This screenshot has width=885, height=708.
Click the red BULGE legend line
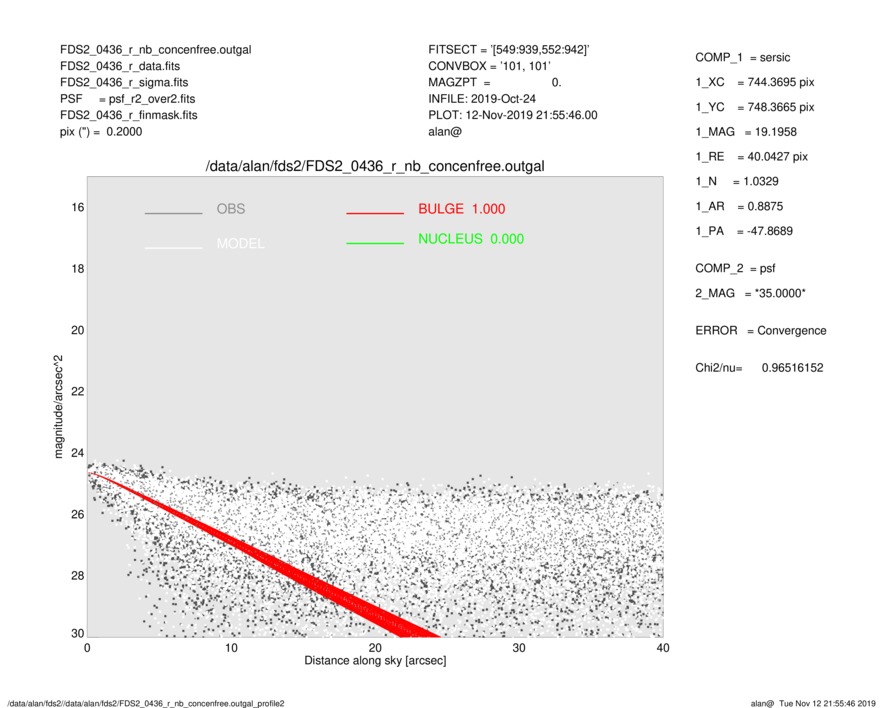[375, 214]
